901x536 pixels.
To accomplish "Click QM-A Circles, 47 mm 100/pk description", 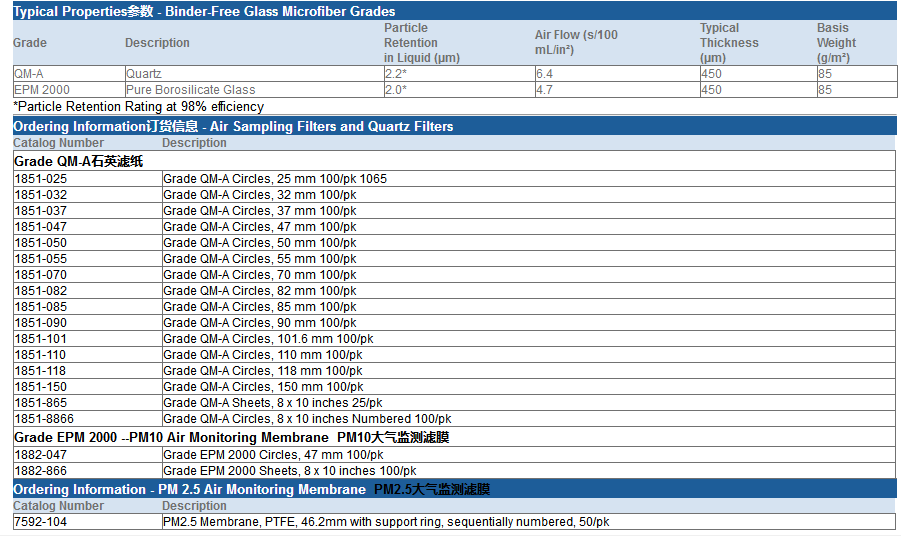I will [x=260, y=227].
